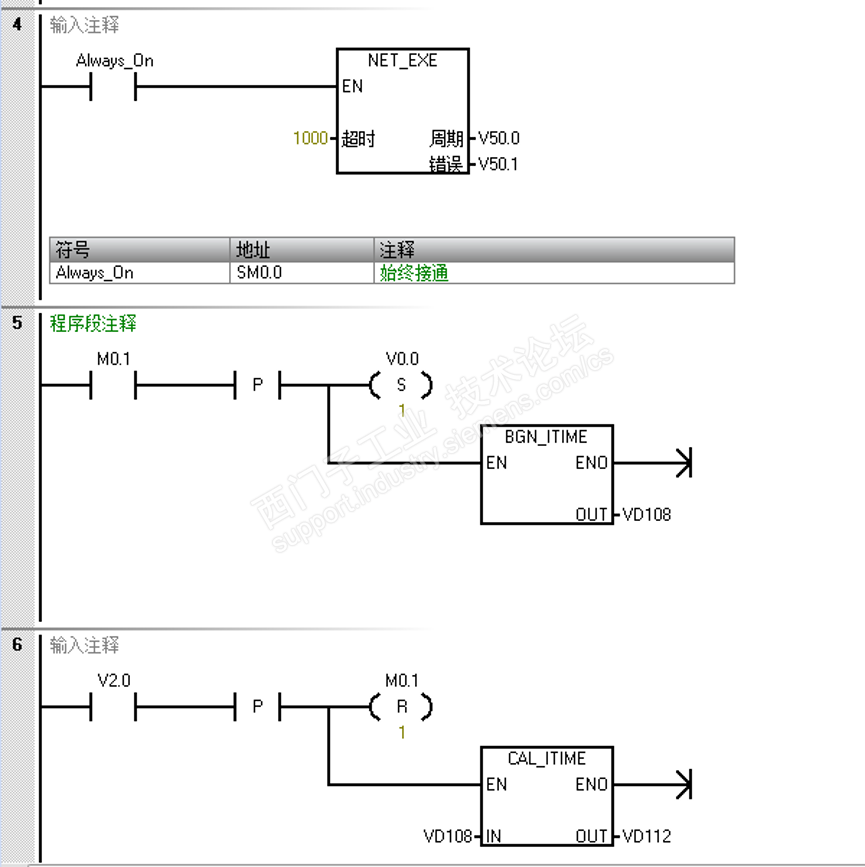Select the SM0.0 address cell in symbol table

[x=302, y=273]
